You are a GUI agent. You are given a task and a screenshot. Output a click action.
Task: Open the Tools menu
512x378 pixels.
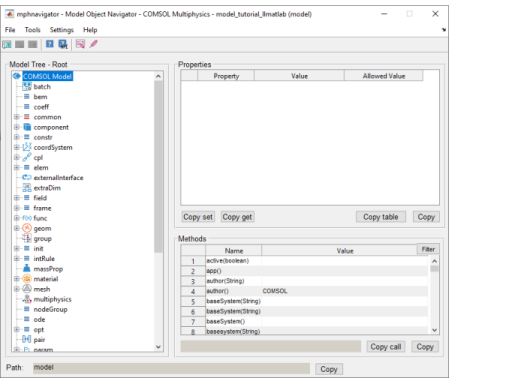point(32,30)
